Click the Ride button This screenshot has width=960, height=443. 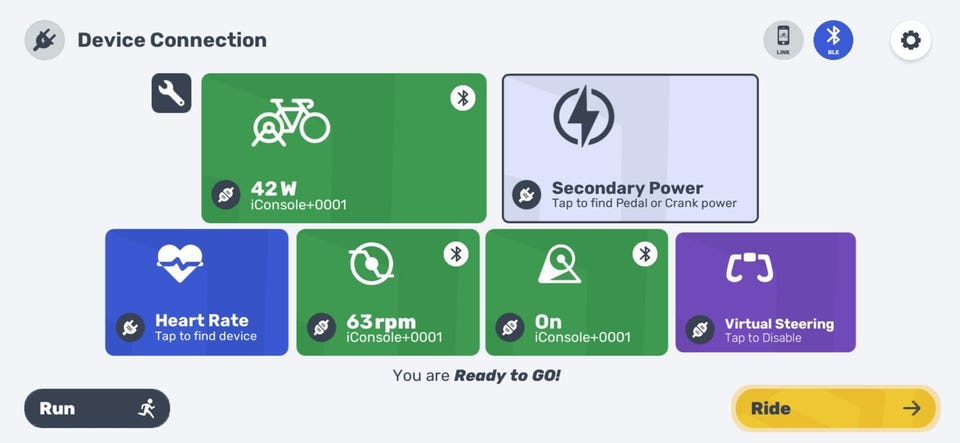pyautogui.click(x=836, y=408)
